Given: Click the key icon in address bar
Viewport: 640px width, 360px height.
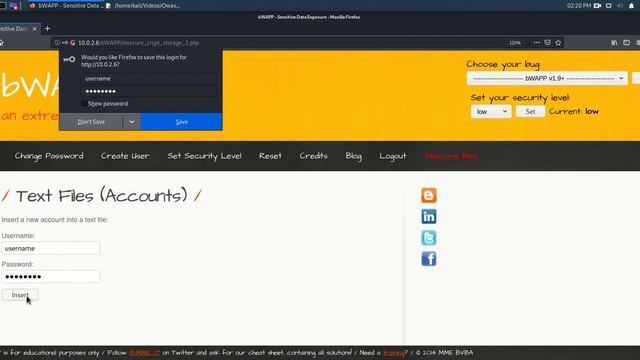Looking at the screenshot, I should (65, 42).
